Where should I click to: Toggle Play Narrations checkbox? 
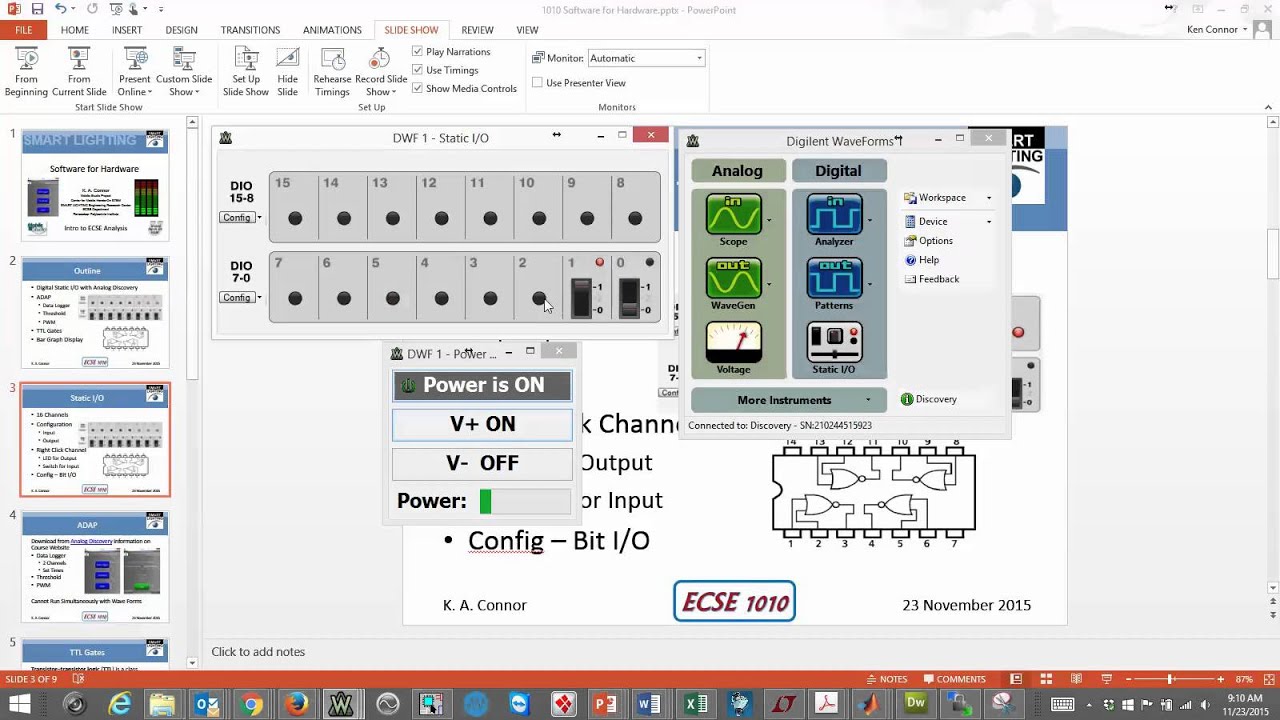click(418, 51)
